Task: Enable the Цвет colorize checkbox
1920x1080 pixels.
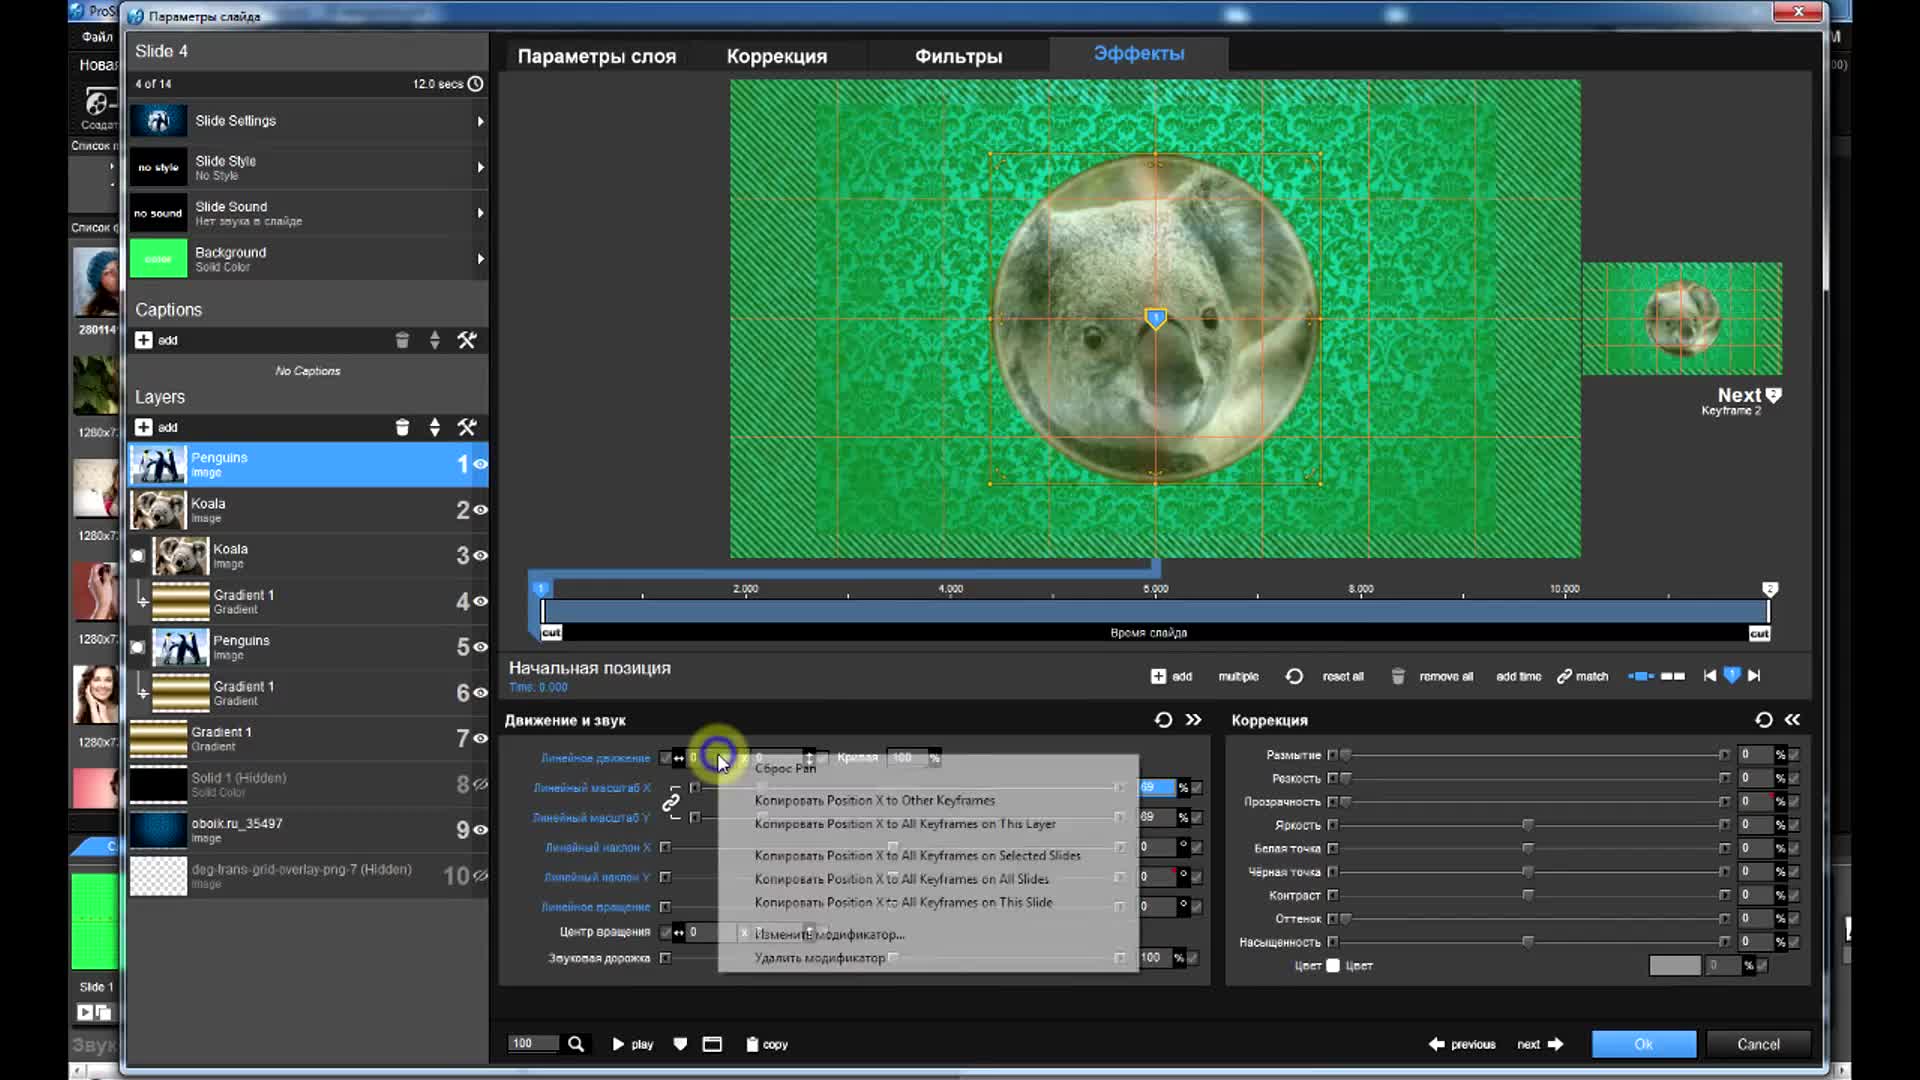Action: [x=1333, y=966]
